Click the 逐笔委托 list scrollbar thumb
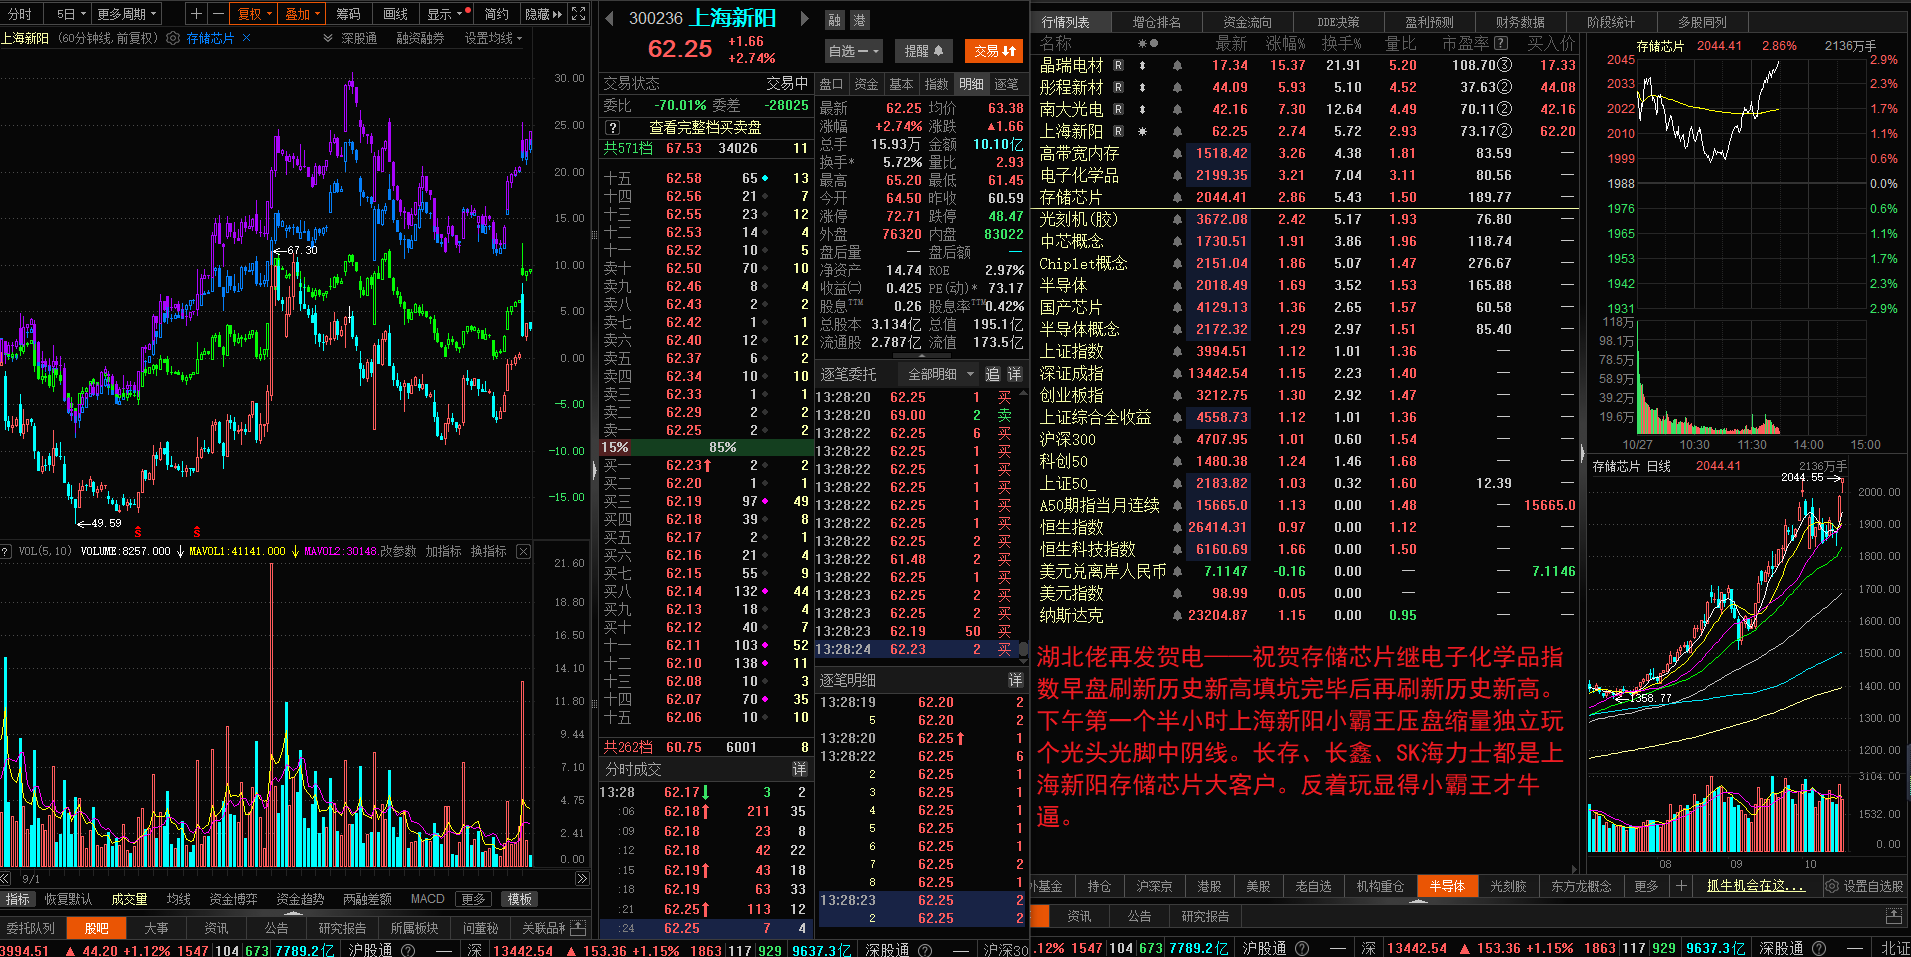Image resolution: width=1911 pixels, height=957 pixels. coord(1023,648)
